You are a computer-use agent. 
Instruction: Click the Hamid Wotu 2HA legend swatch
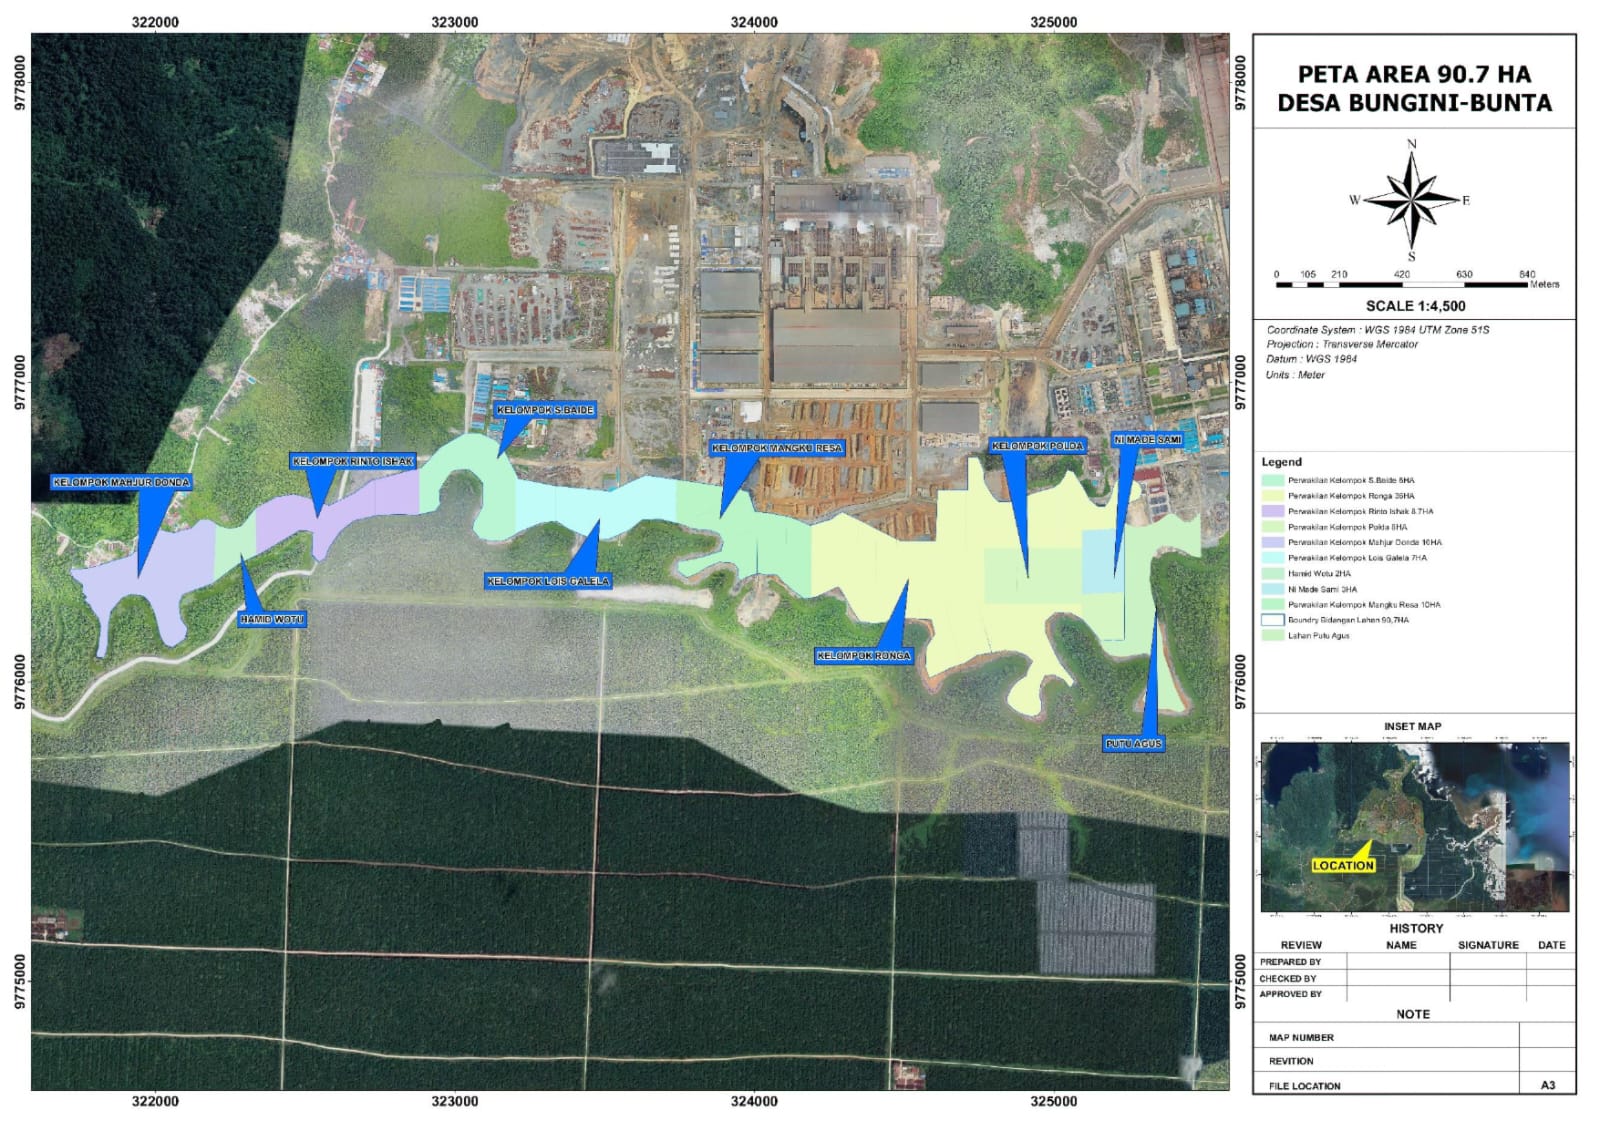click(x=1272, y=574)
